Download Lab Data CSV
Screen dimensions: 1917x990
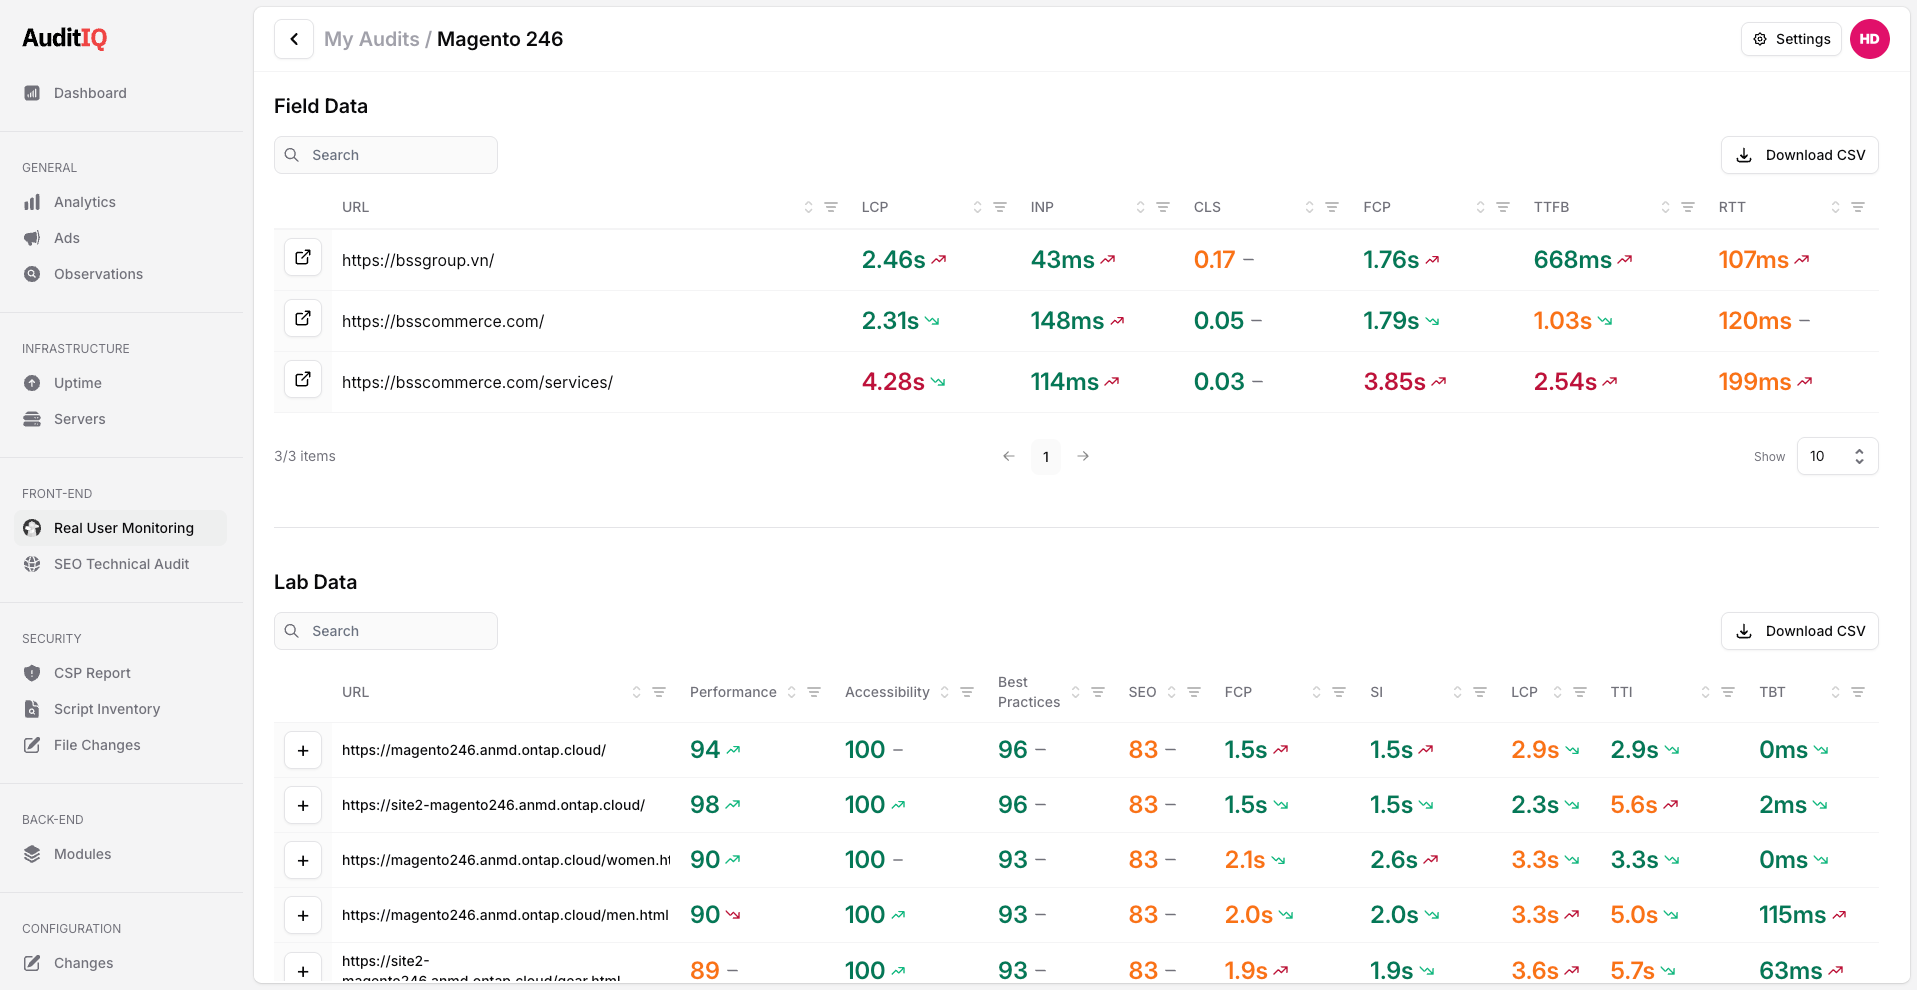[1799, 631]
